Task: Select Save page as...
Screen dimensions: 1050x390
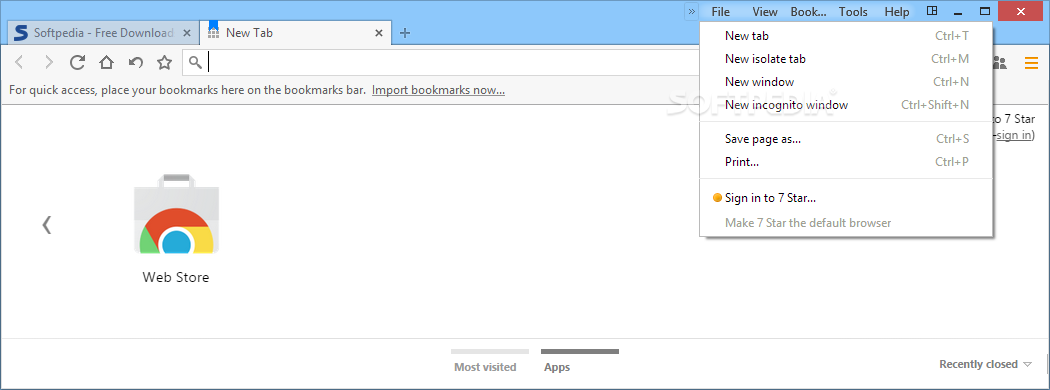Action: click(846, 139)
